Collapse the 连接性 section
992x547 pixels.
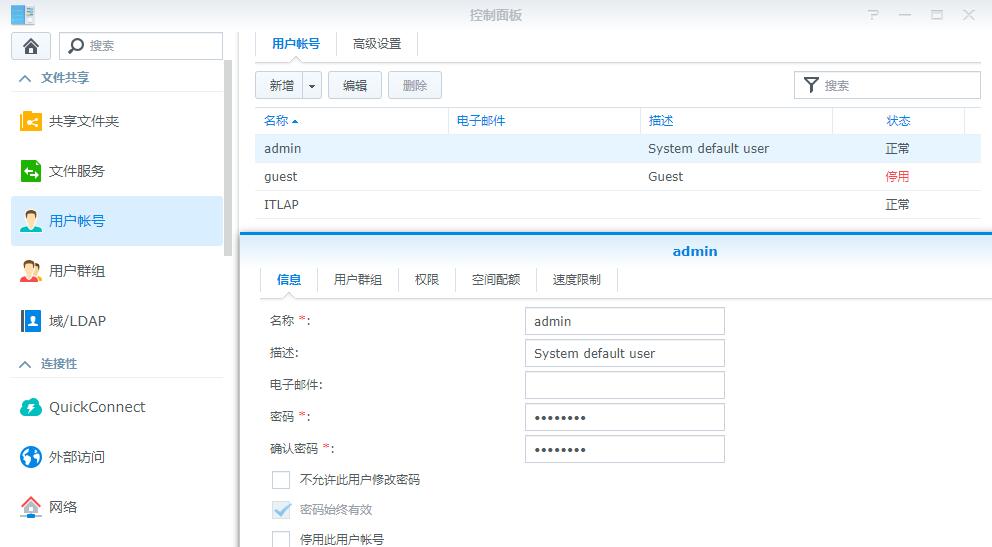pyautogui.click(x=25, y=364)
